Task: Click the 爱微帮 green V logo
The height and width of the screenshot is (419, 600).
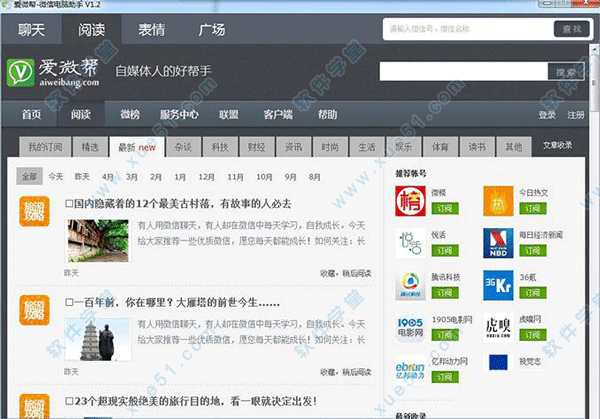Action: [20, 72]
